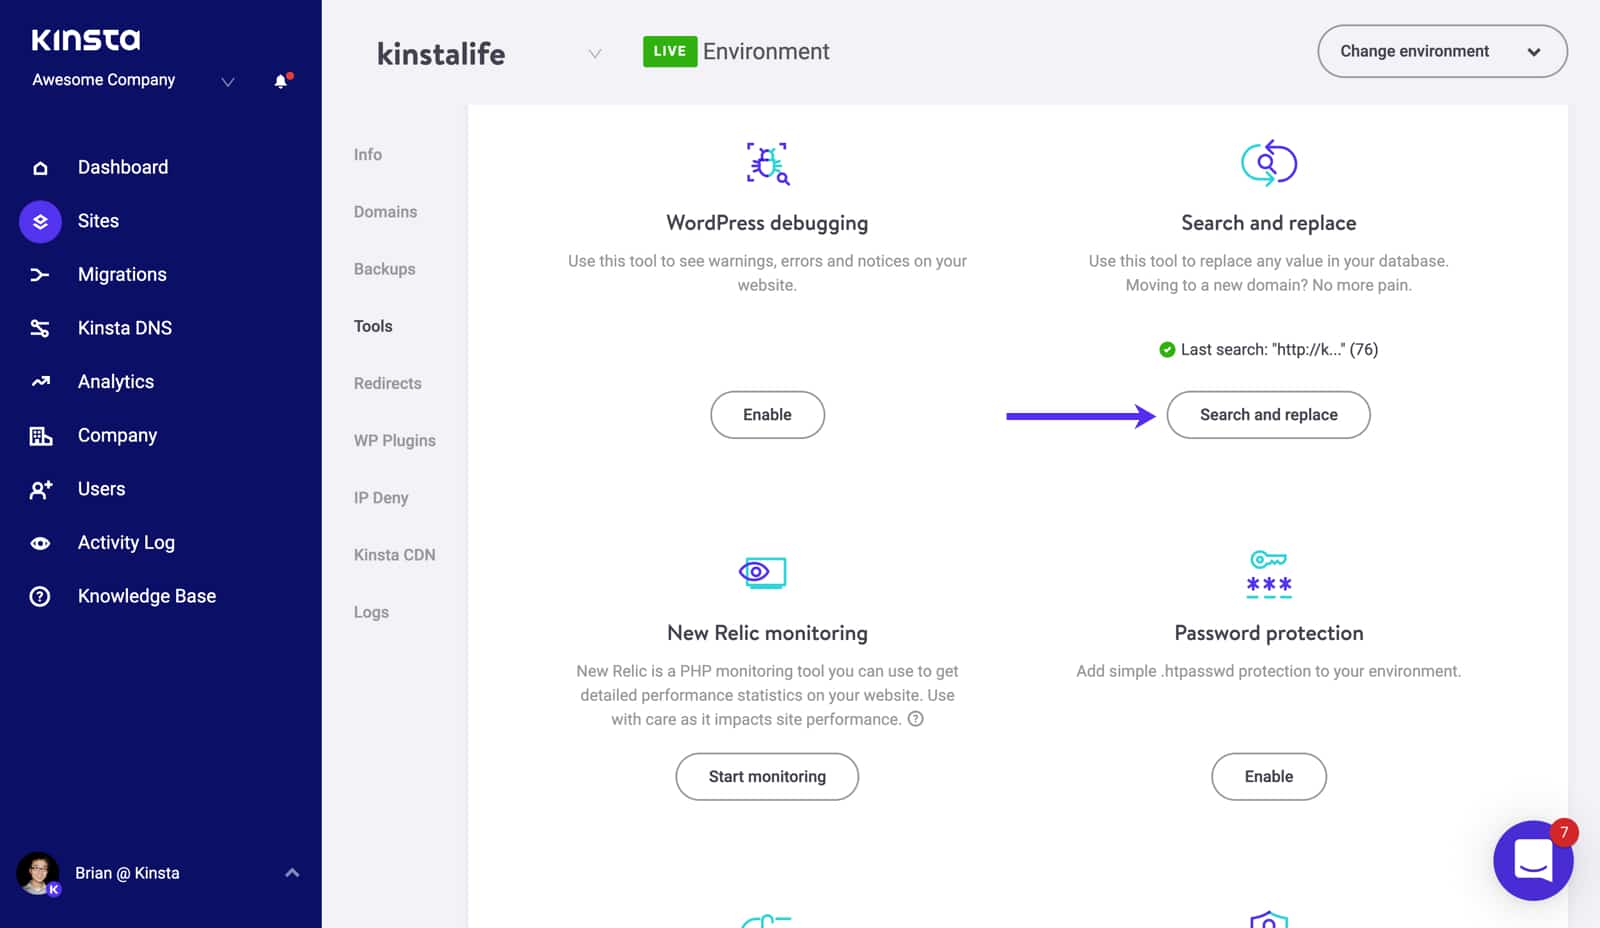This screenshot has height=928, width=1600.
Task: Click the Search and replace button
Action: tap(1268, 414)
